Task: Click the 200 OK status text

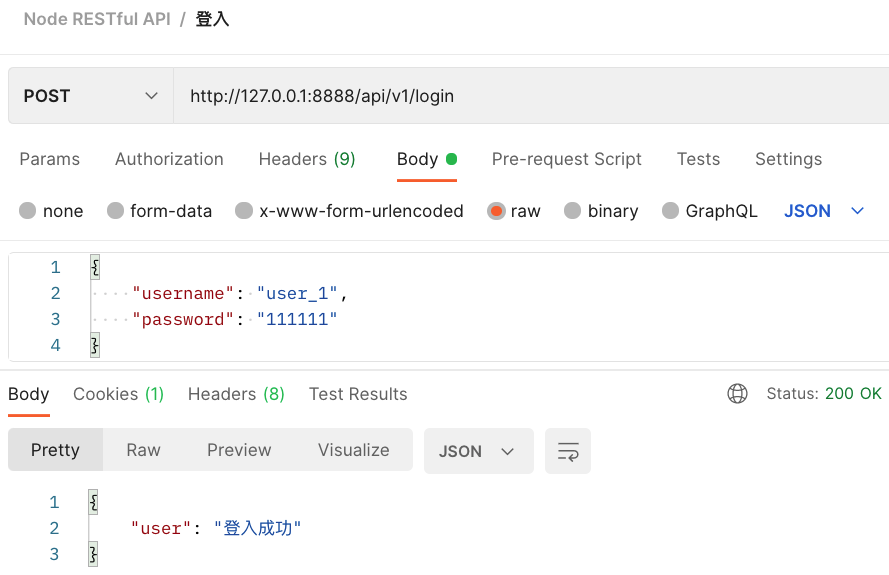Action: point(853,394)
